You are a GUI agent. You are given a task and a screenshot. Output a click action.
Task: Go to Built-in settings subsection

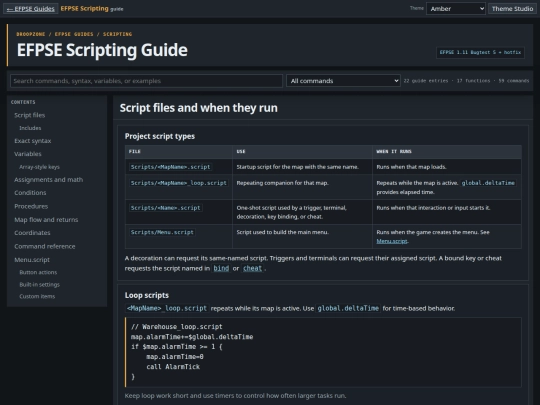39,284
